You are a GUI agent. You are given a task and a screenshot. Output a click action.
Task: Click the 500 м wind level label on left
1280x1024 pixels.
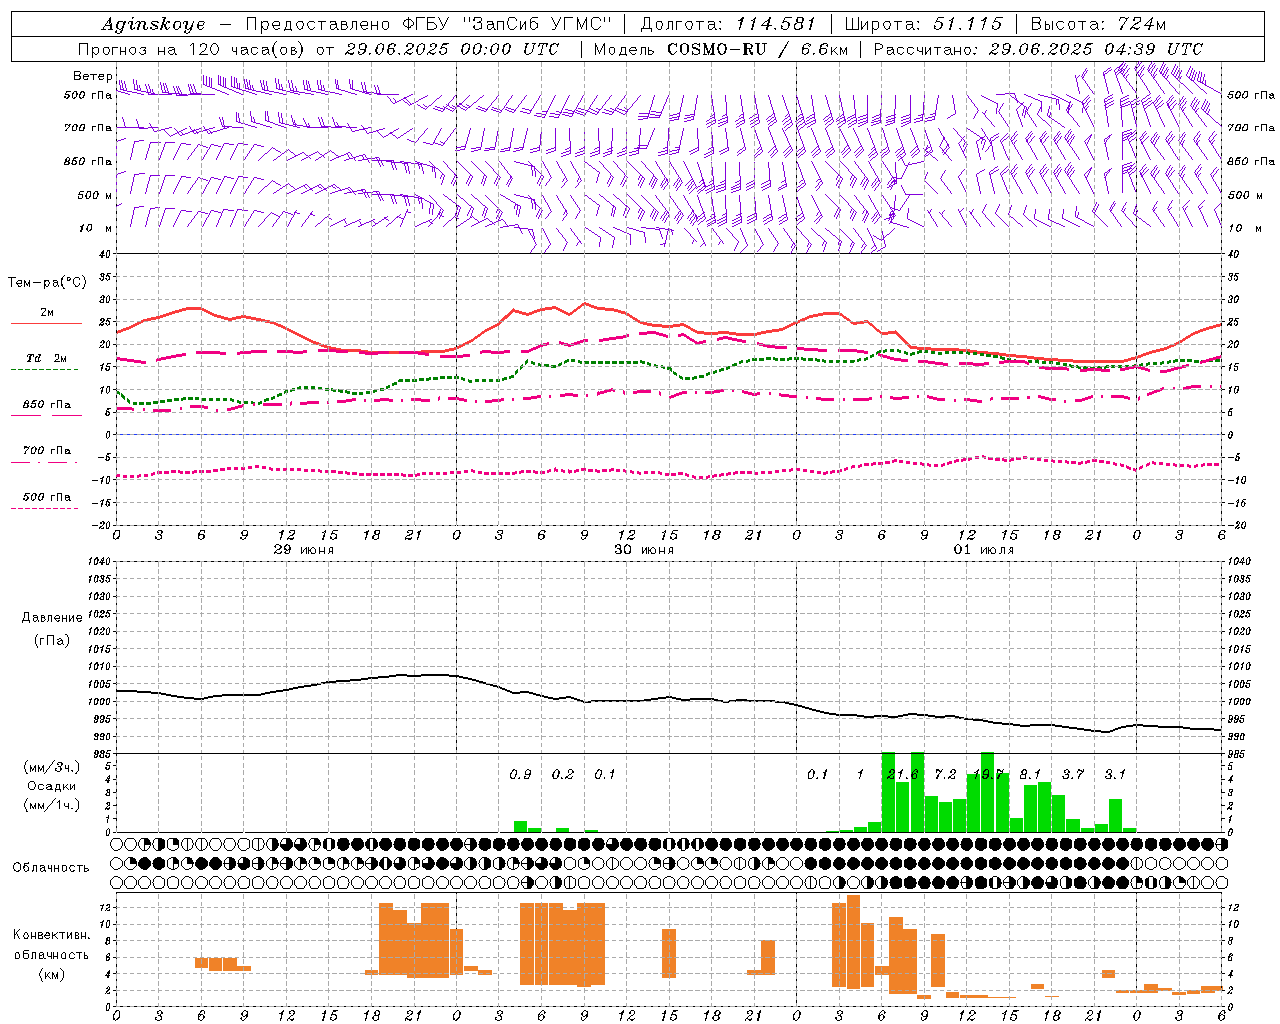click(96, 195)
